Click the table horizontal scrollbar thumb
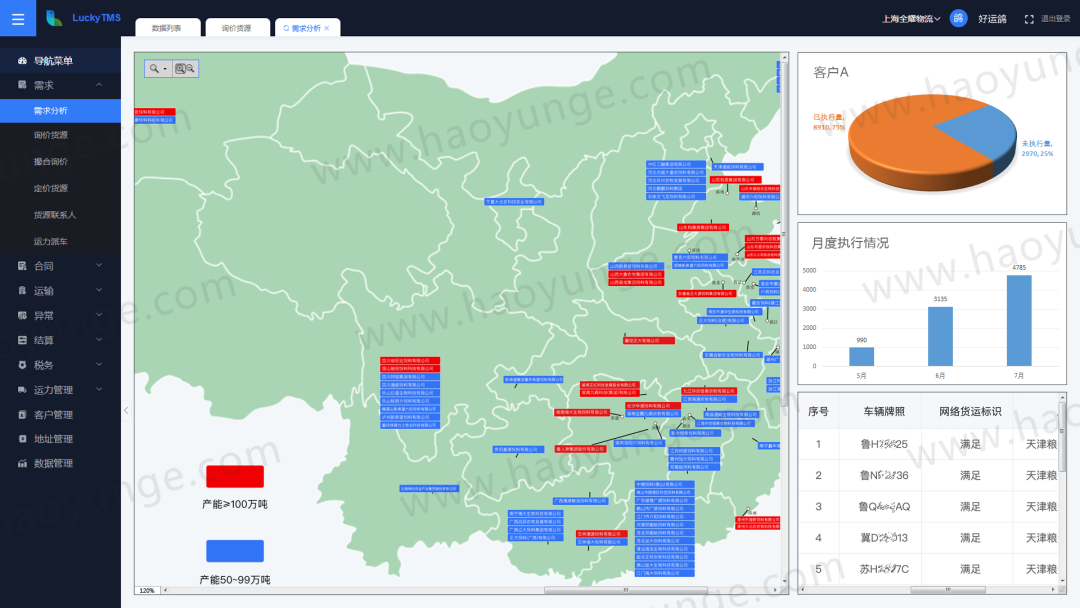1080x608 pixels. point(948,589)
